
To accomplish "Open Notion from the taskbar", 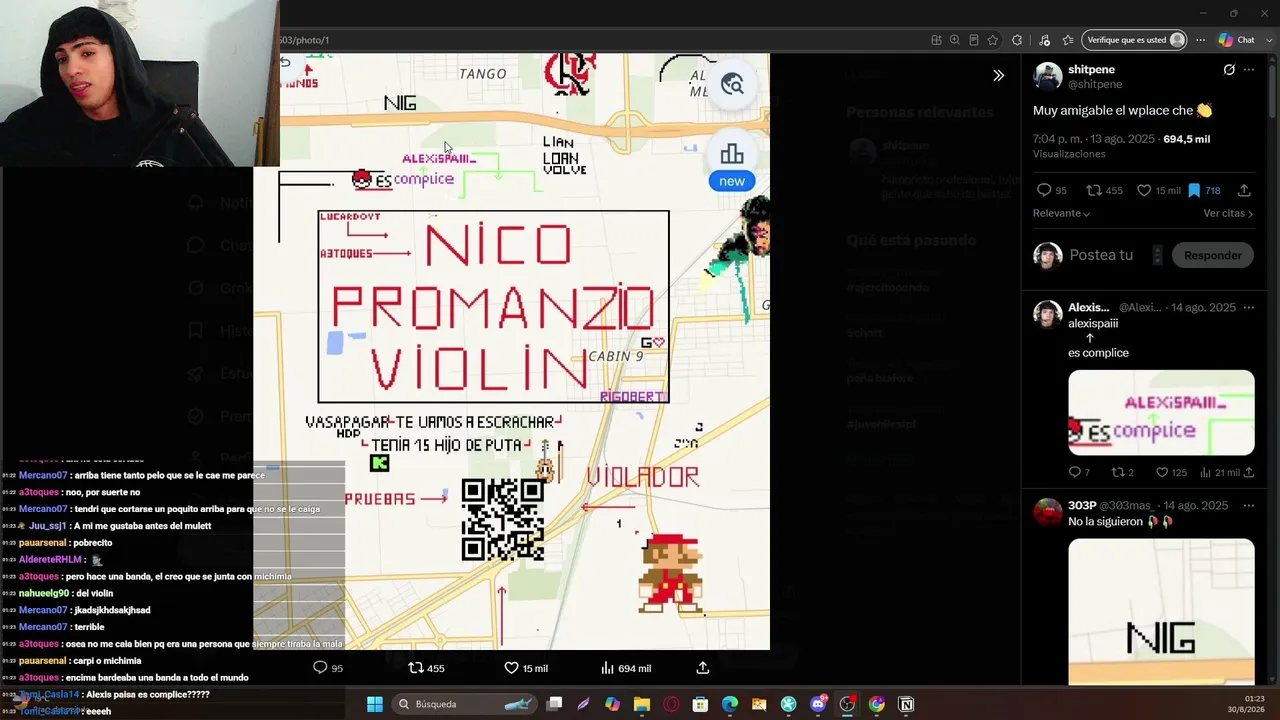I will 906,704.
